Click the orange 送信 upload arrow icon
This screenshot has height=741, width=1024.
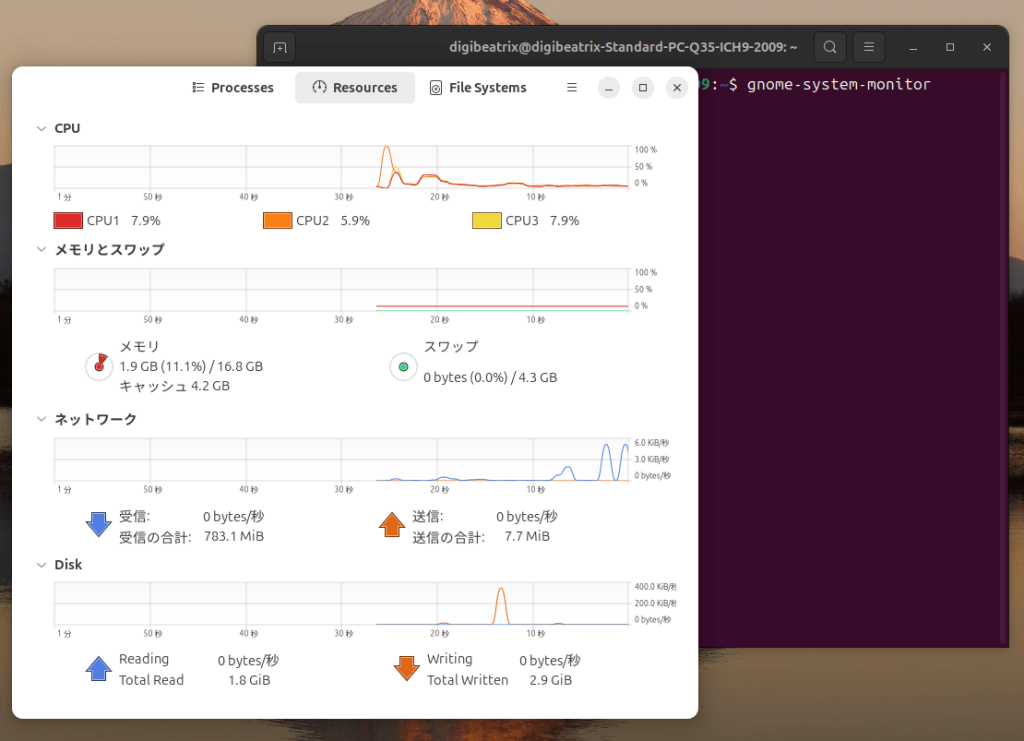pos(392,525)
